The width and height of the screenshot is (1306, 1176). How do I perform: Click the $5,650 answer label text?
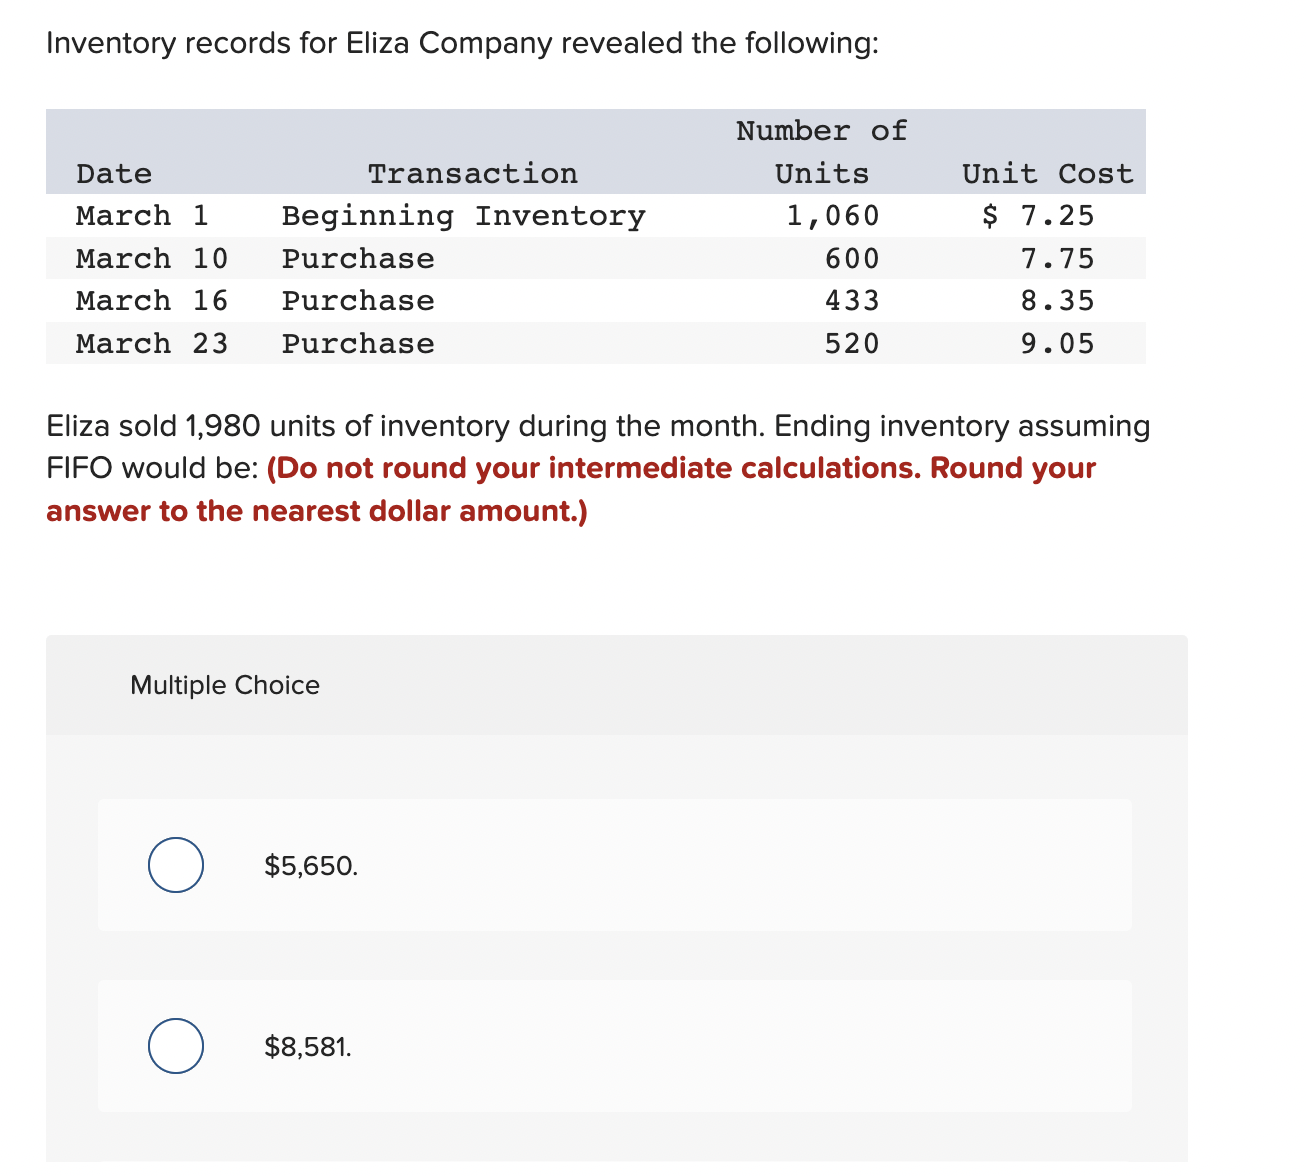coord(310,865)
